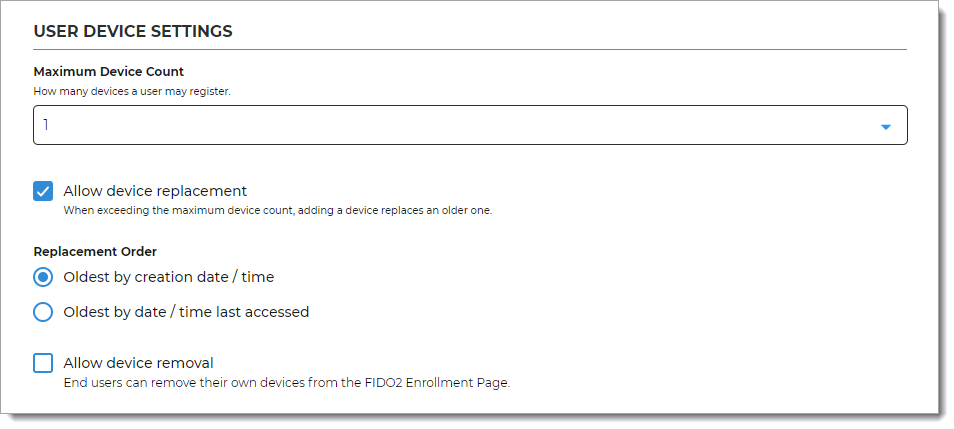Select the Oldest by creation date radio button
This screenshot has width=954, height=429.
(x=43, y=277)
